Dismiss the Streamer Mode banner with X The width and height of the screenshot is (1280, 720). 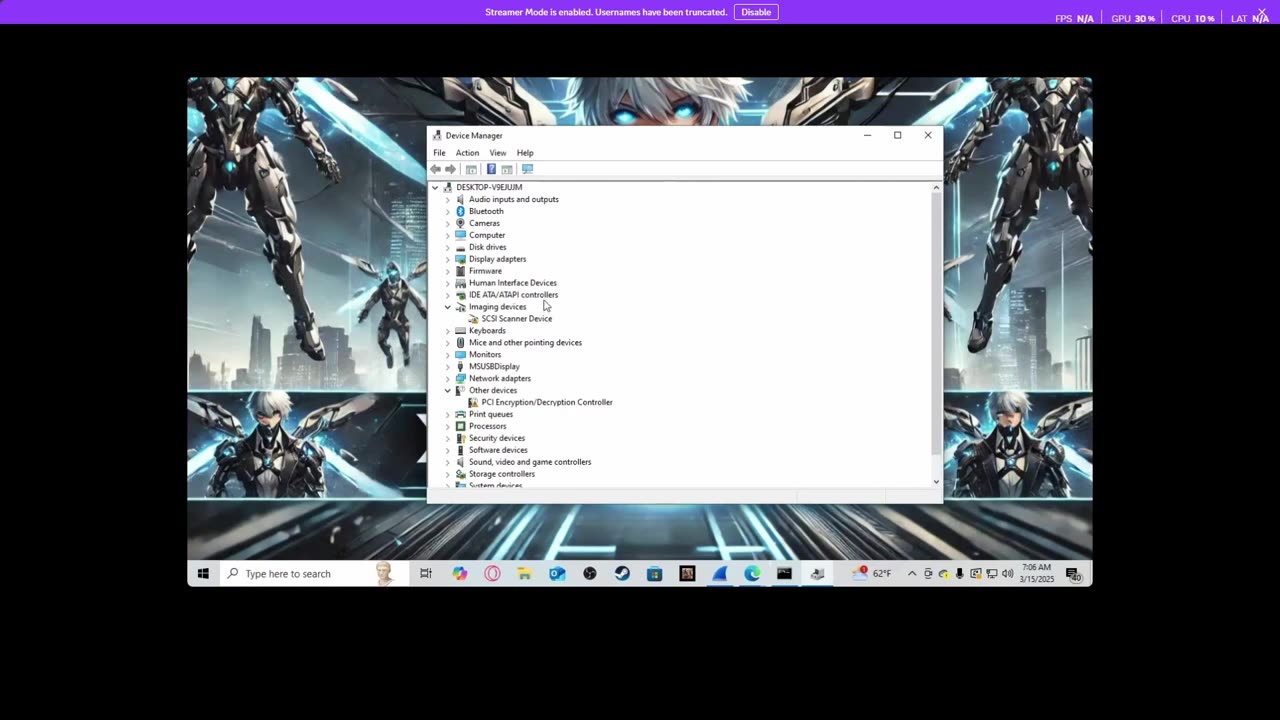(1262, 12)
